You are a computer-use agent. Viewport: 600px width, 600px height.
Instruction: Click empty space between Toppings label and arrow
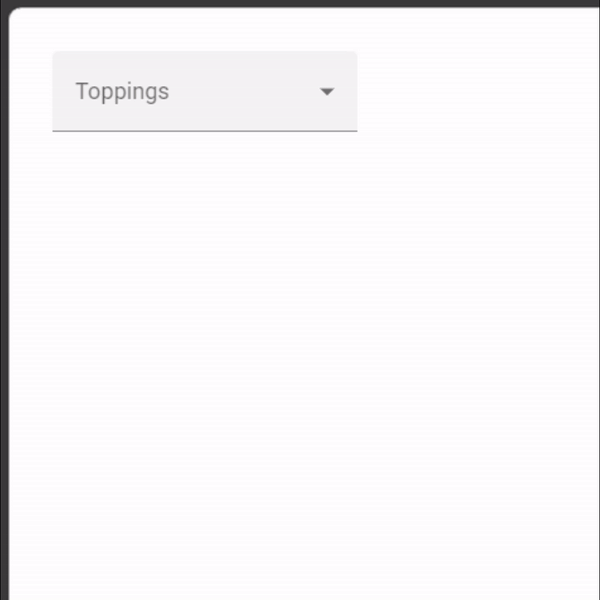[x=244, y=92]
